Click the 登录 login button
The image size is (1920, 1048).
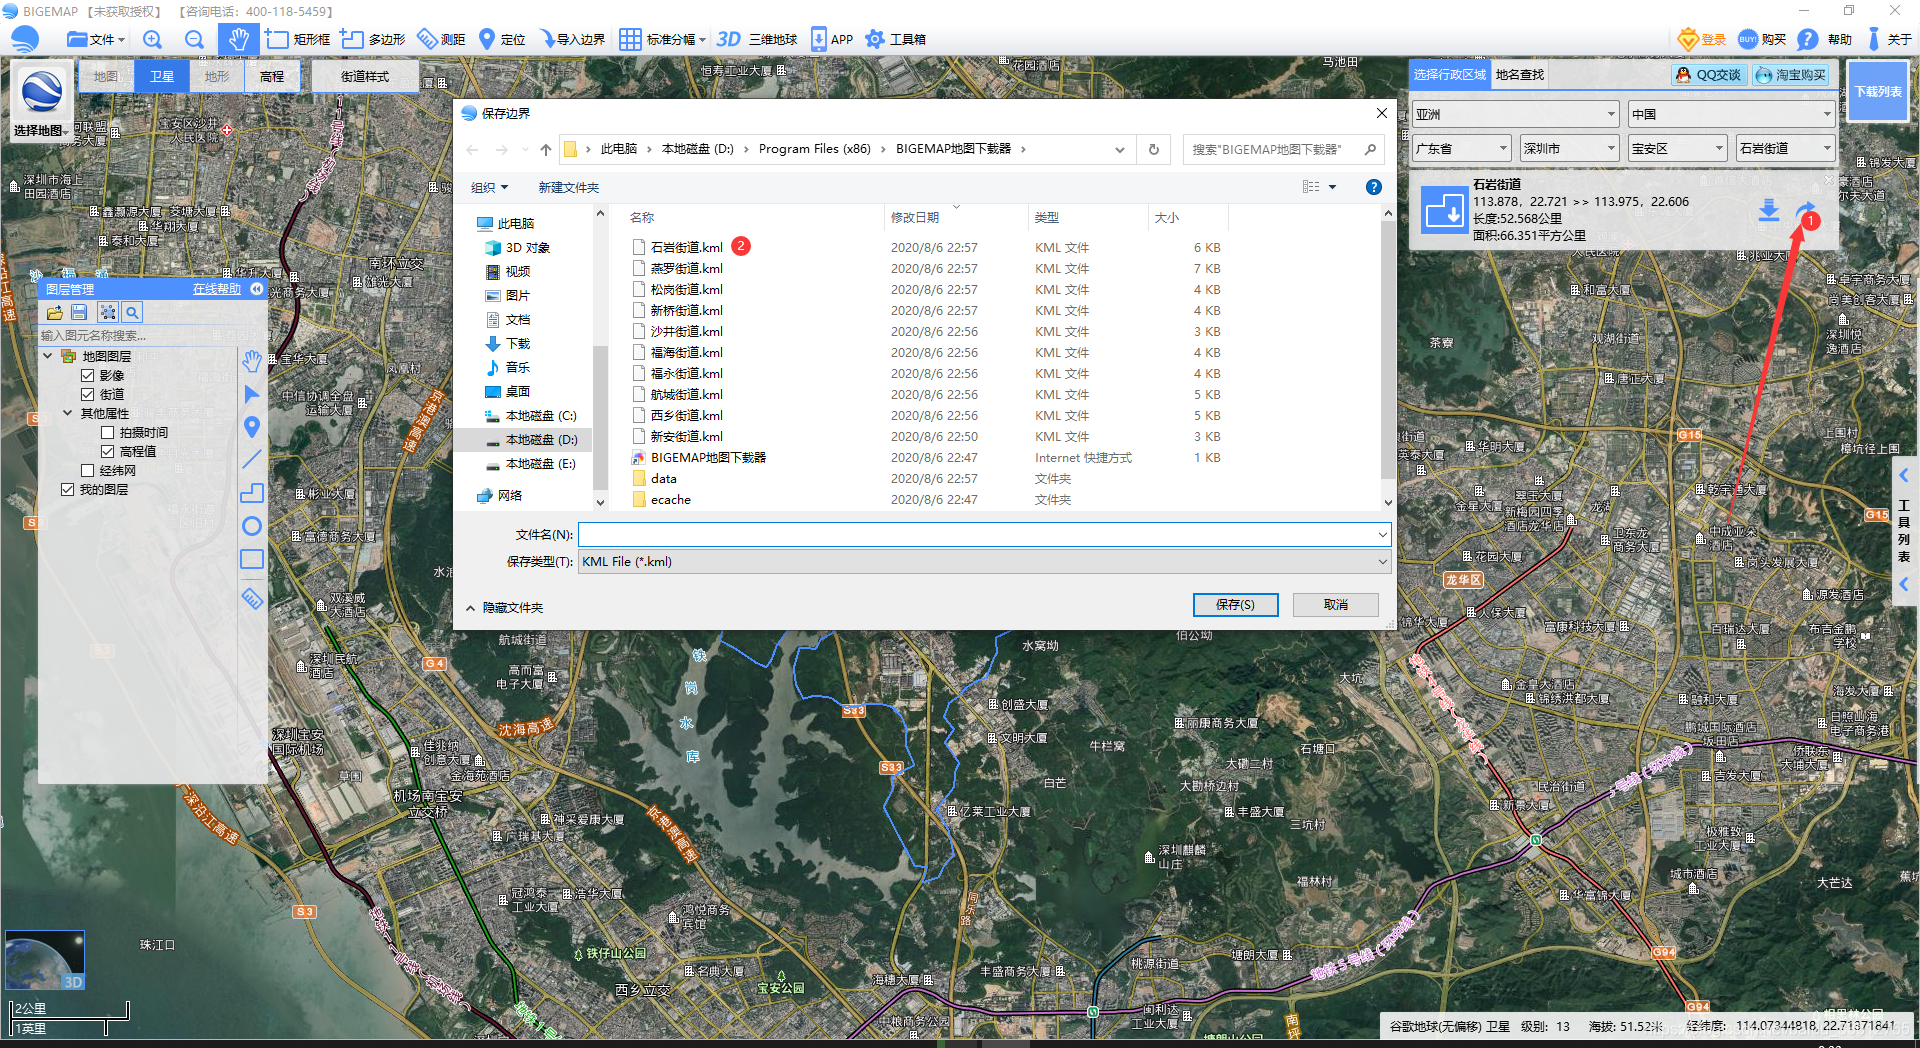tap(1702, 39)
